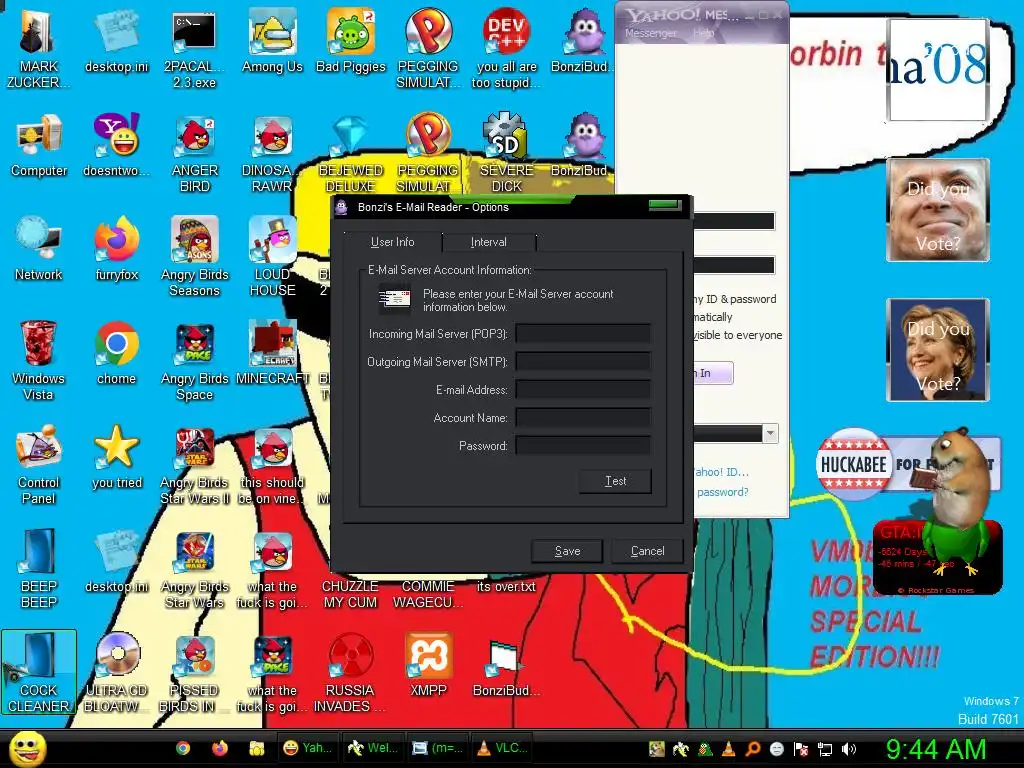Select the Bad Piggies icon

(351, 40)
